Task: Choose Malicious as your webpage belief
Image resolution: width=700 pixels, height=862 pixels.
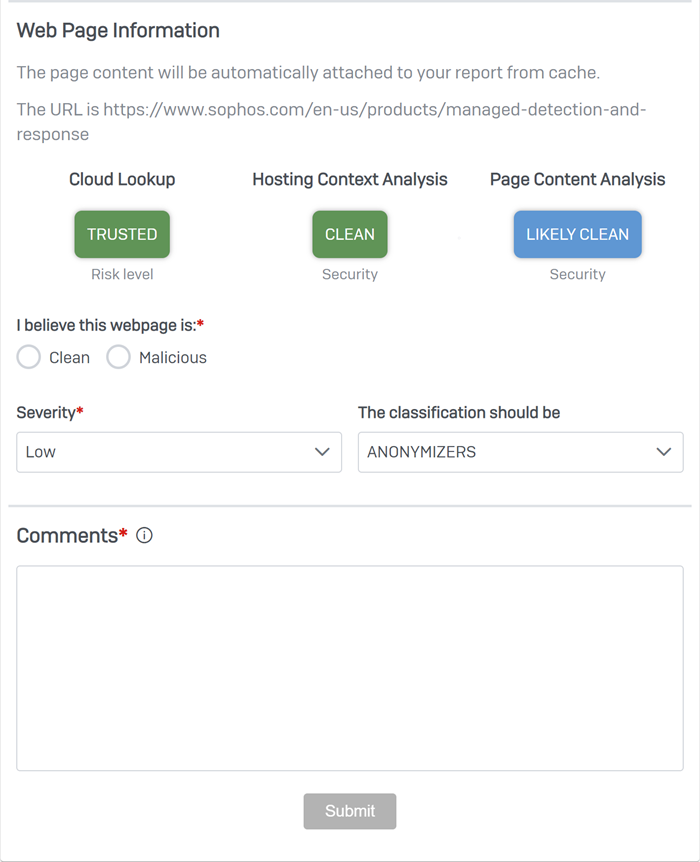Action: pyautogui.click(x=118, y=356)
